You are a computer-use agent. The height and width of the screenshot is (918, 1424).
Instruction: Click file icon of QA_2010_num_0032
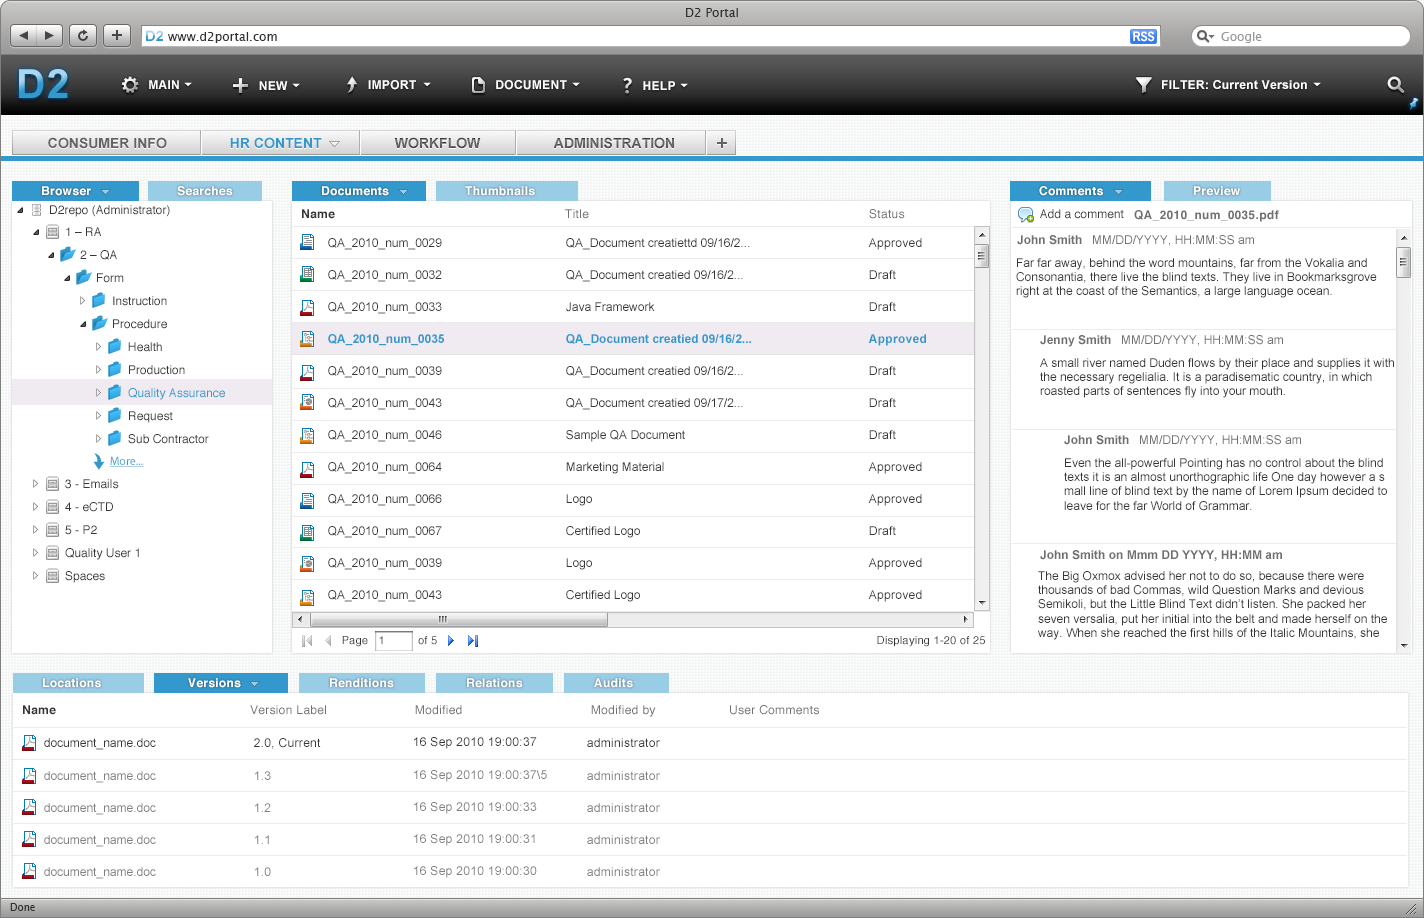[308, 274]
